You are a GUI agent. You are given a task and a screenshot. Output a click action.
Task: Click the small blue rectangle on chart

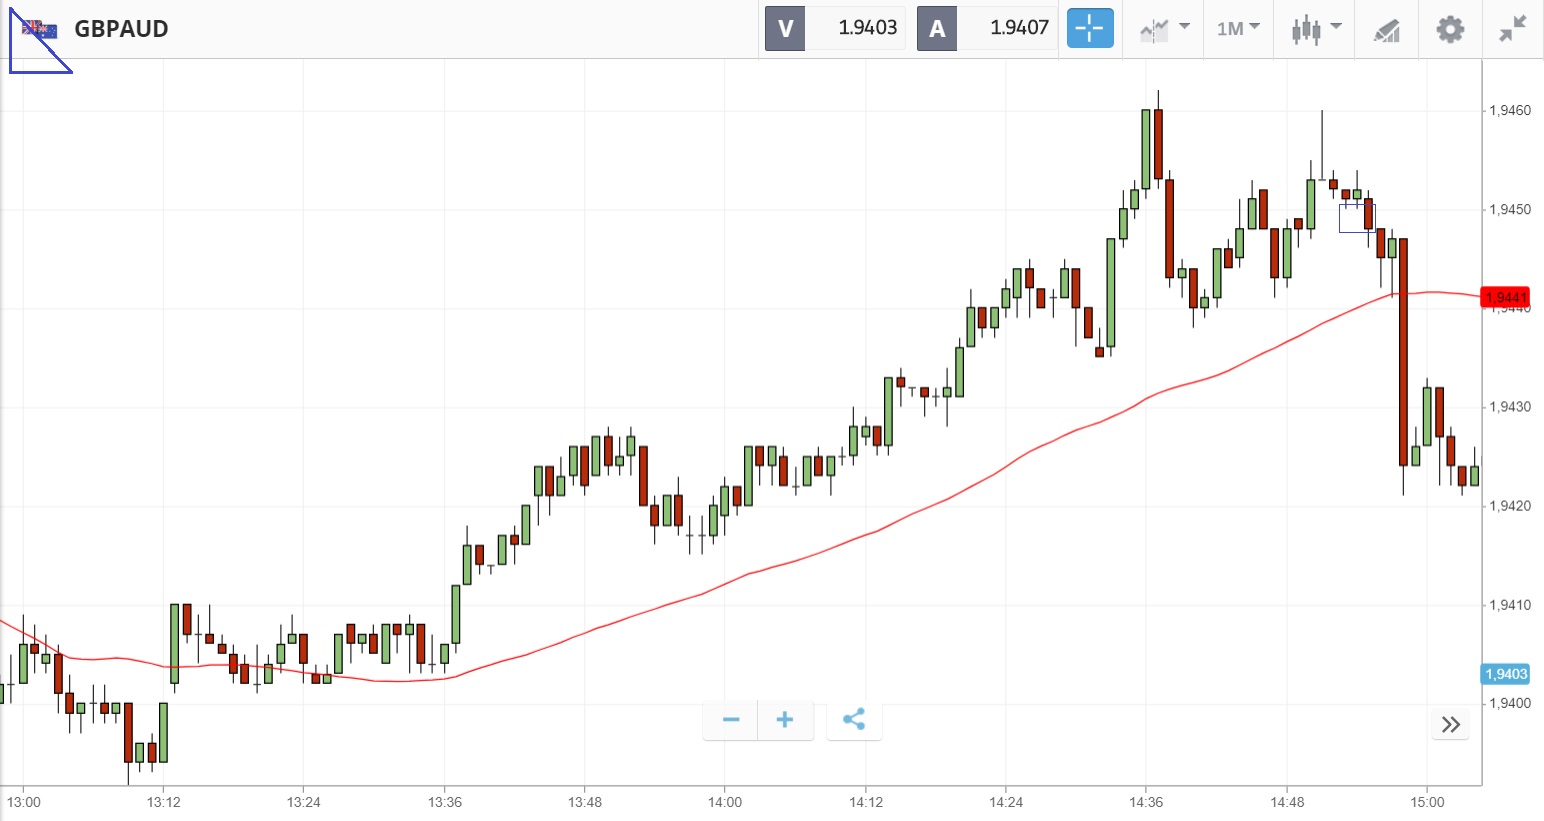click(x=1357, y=218)
